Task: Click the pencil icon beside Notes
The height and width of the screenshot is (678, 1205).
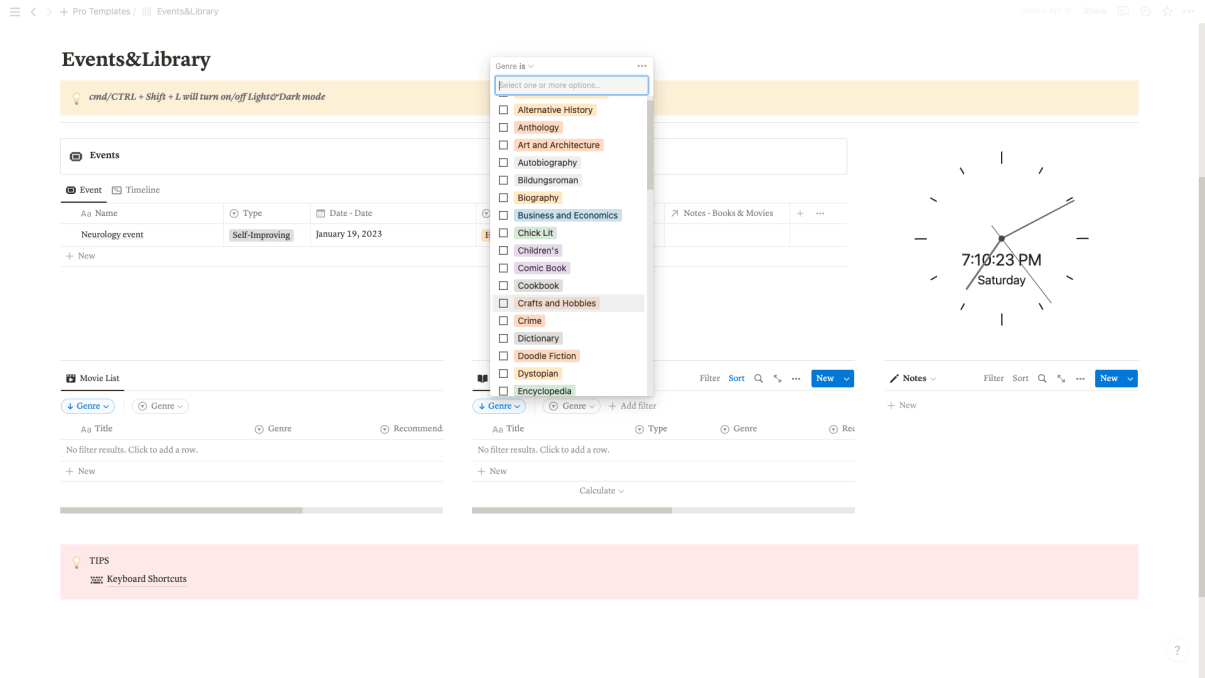Action: click(894, 379)
